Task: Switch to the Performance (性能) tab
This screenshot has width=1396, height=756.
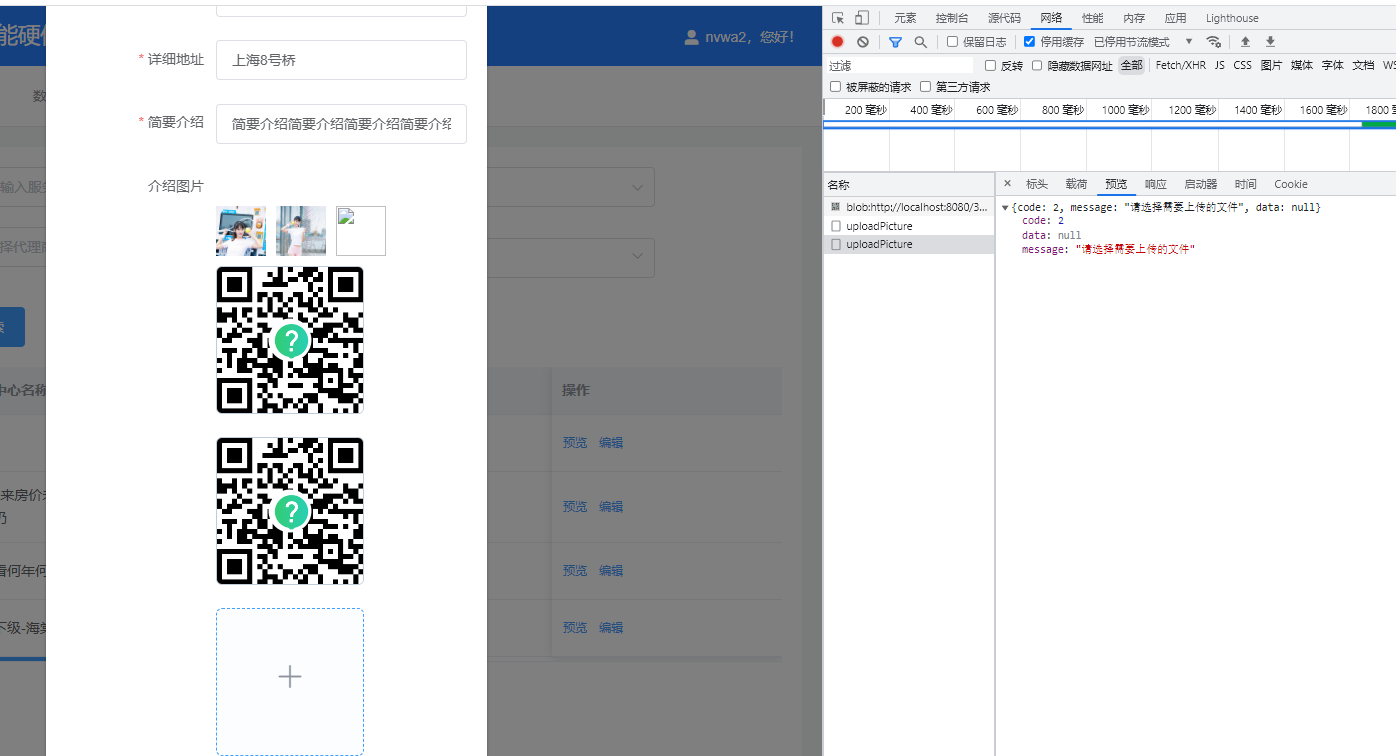Action: [1093, 18]
